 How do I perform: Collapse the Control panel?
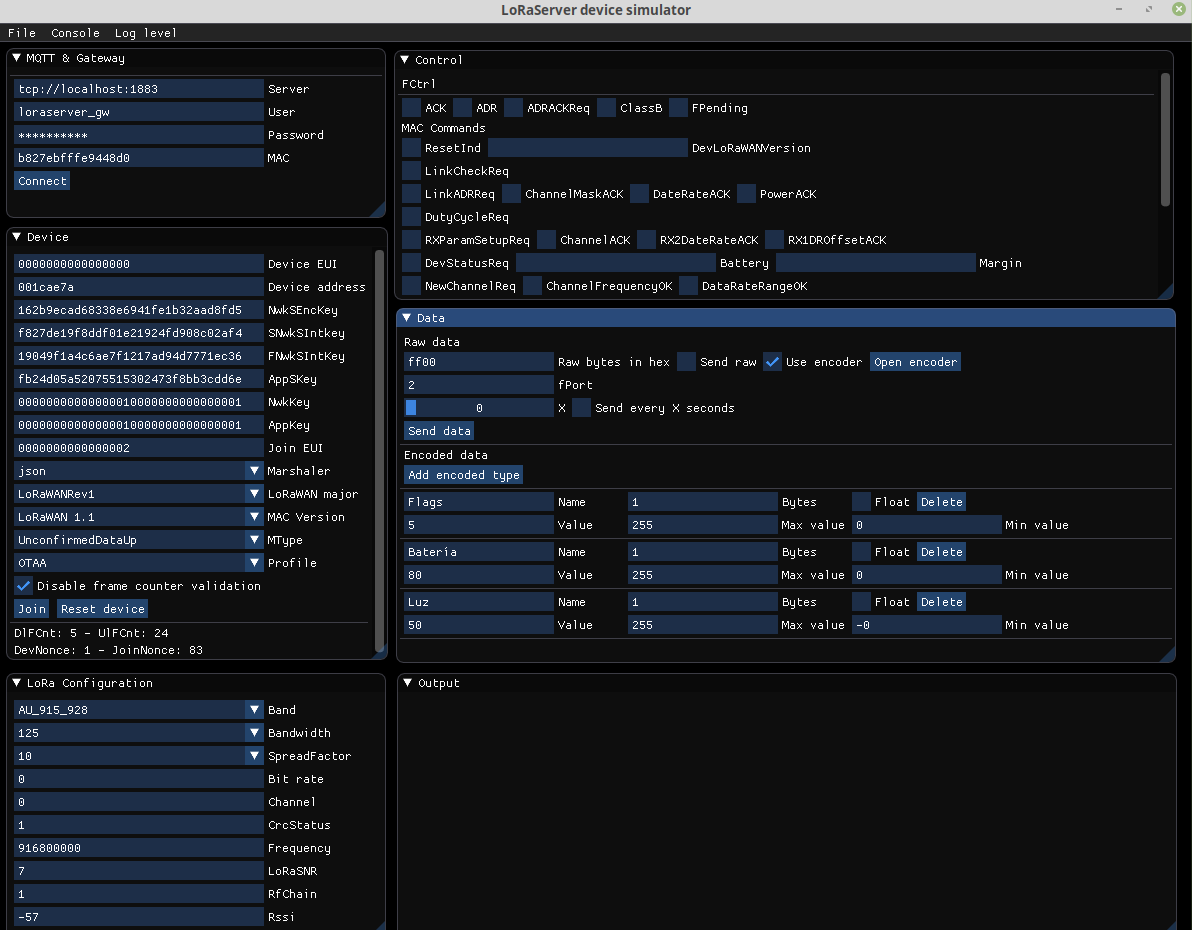404,59
